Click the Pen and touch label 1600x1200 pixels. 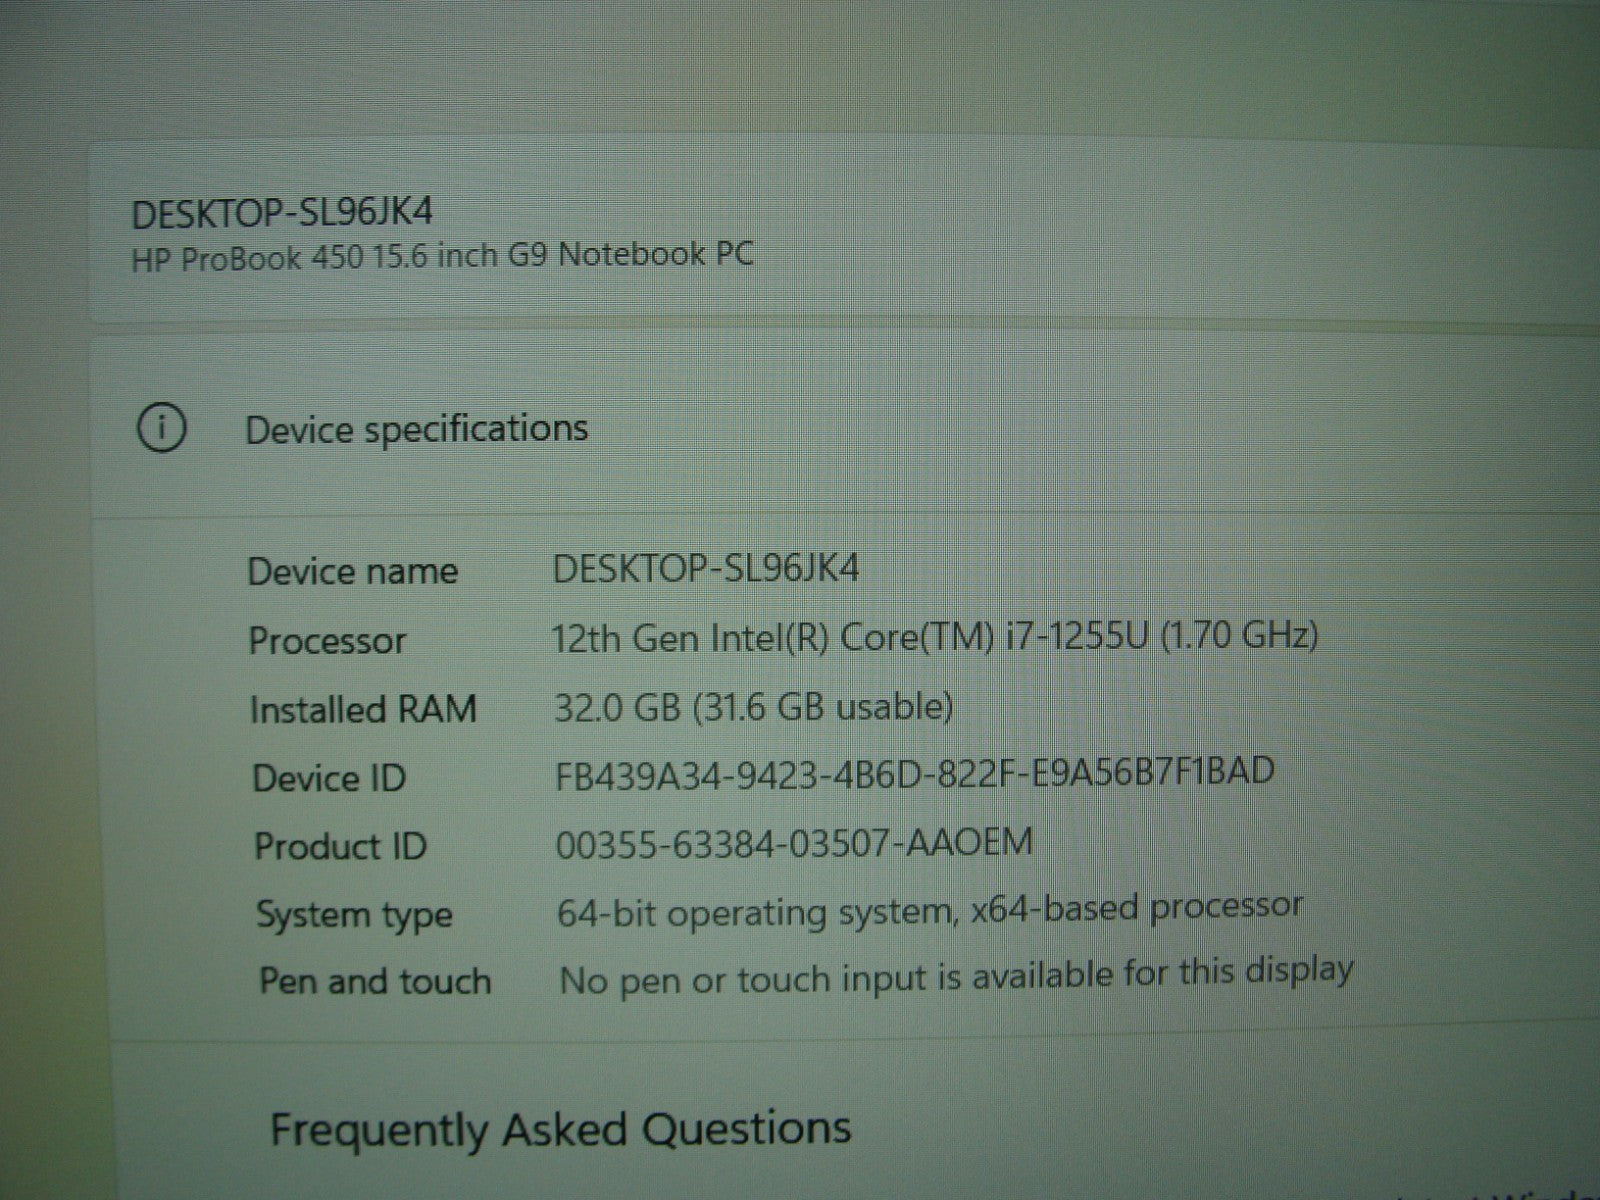(x=375, y=981)
